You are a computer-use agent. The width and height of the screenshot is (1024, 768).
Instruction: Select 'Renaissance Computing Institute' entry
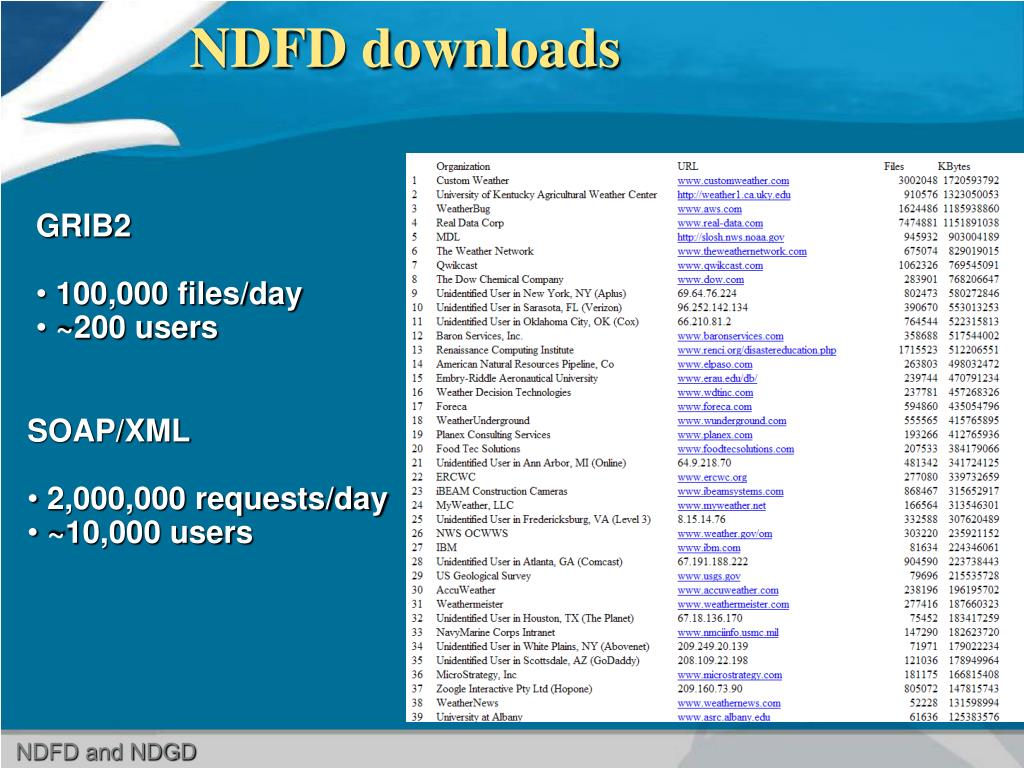(505, 350)
